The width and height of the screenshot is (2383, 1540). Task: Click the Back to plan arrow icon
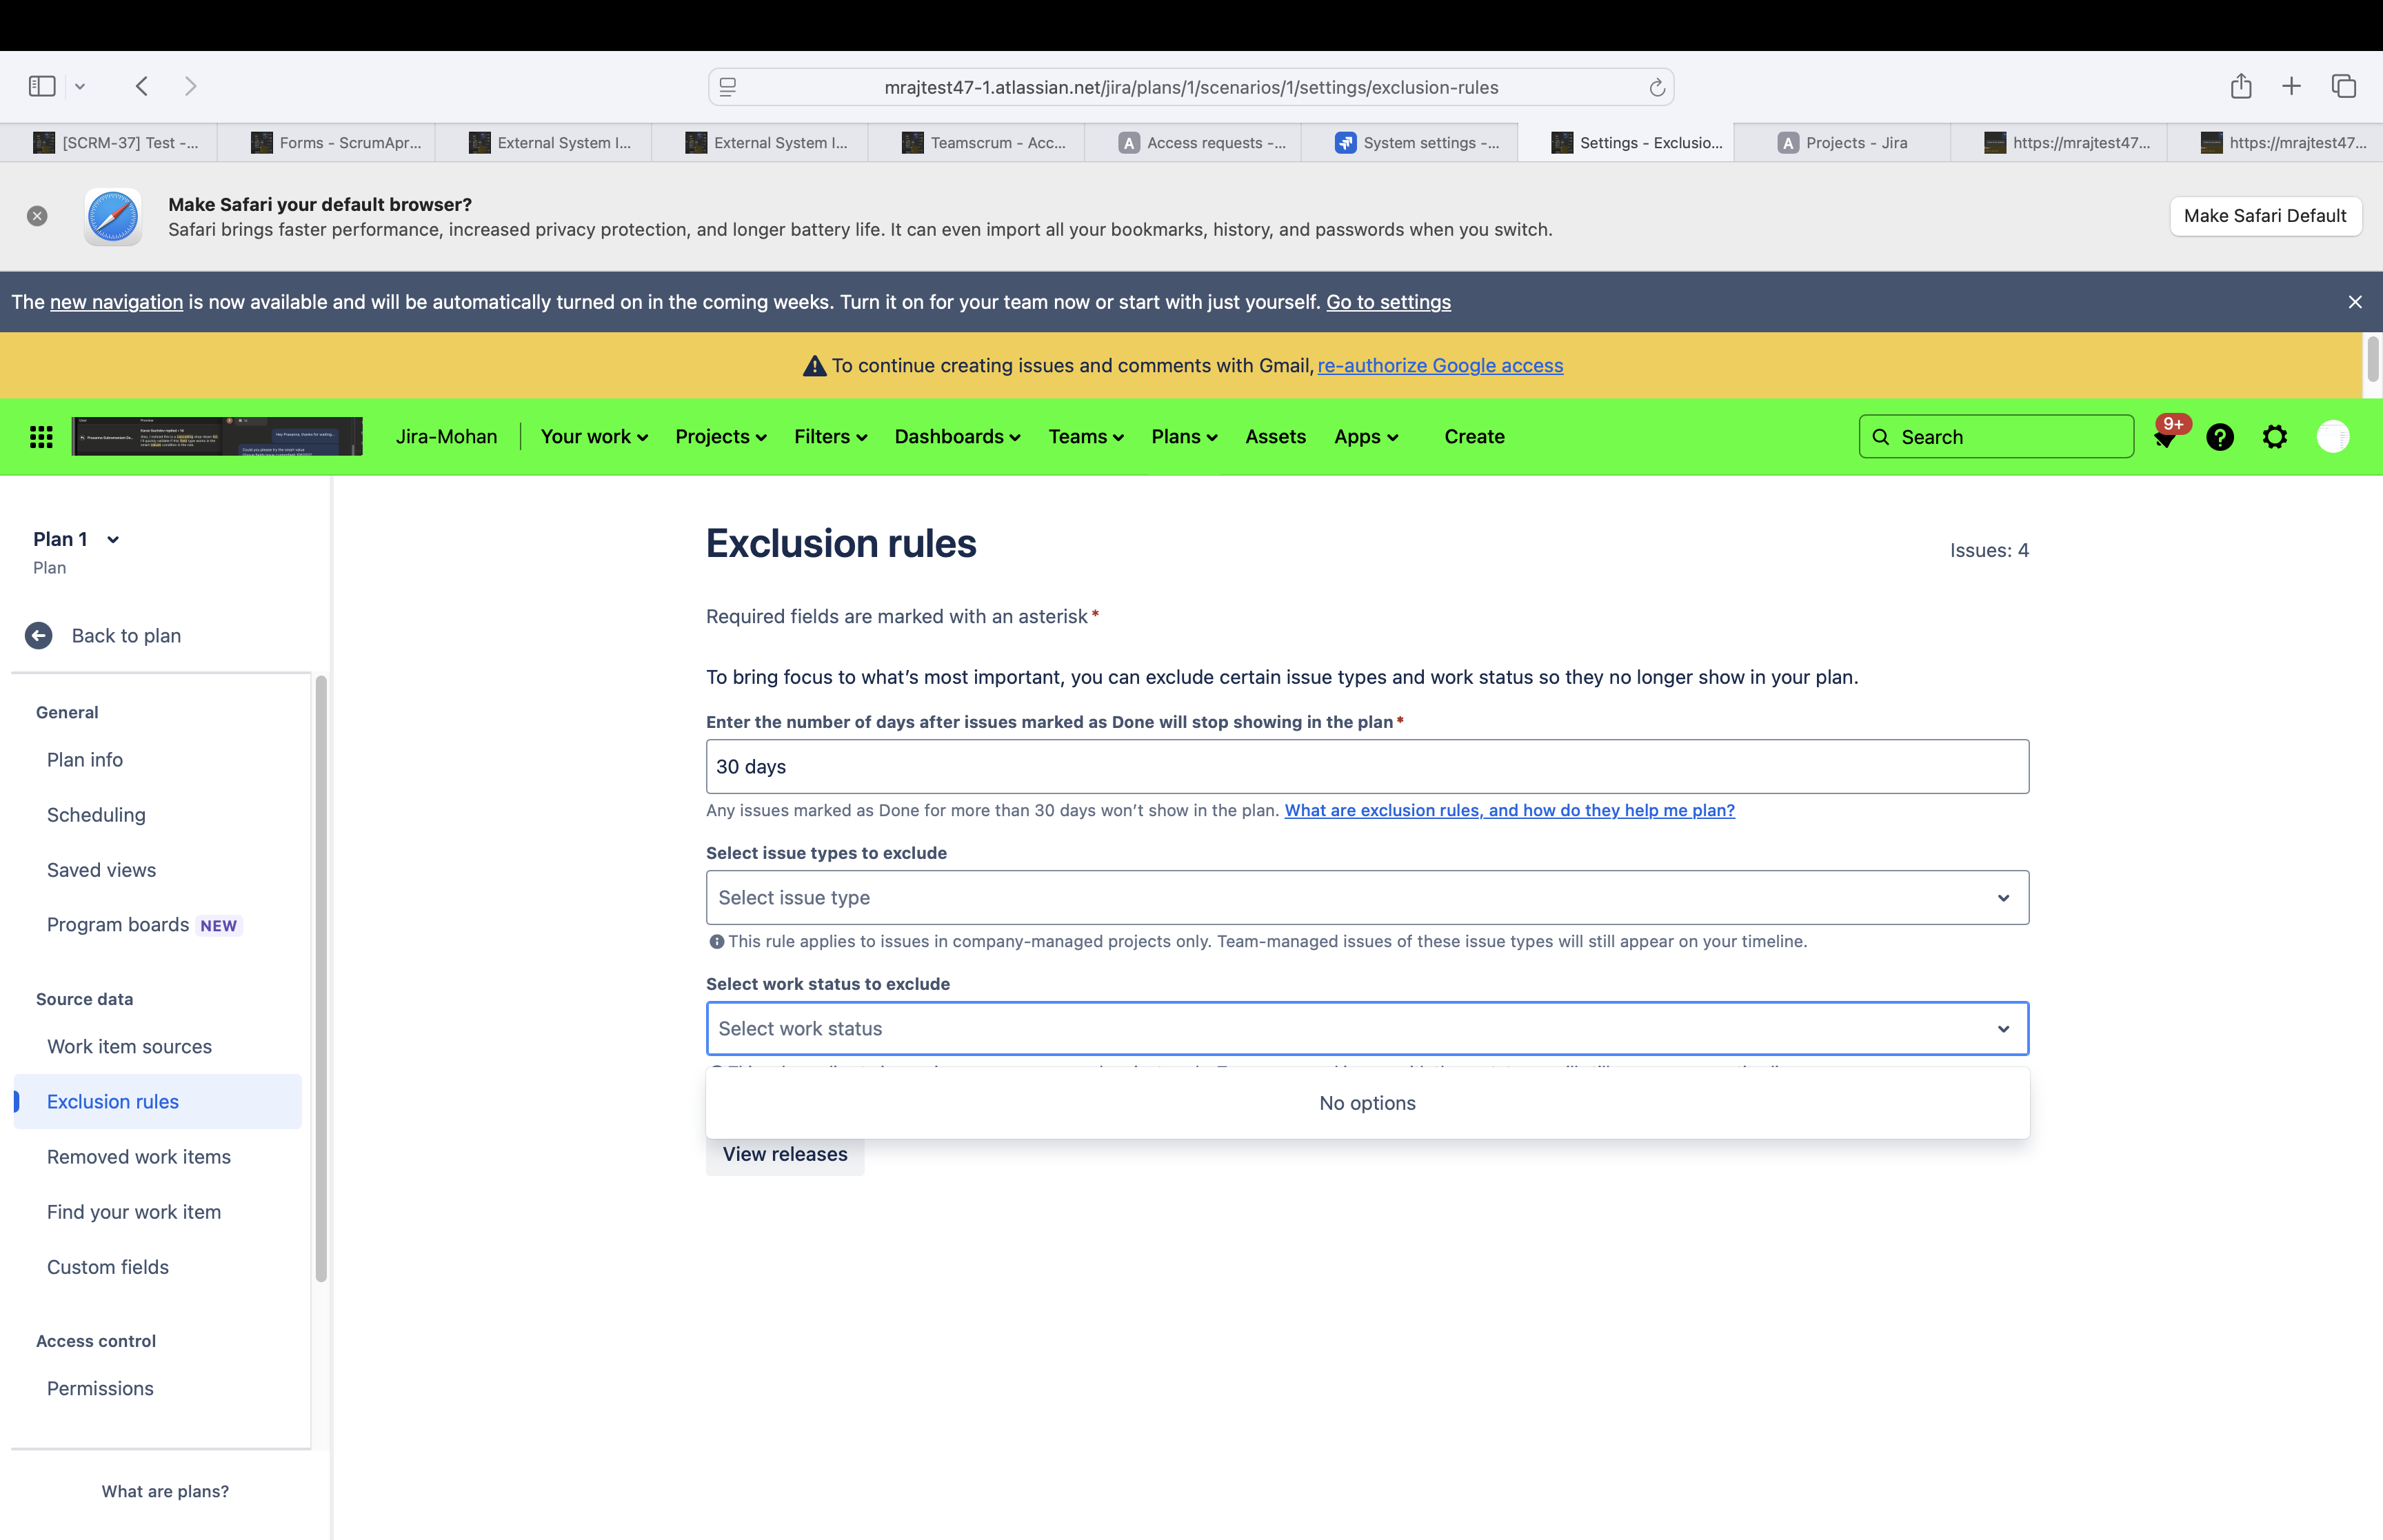point(39,636)
